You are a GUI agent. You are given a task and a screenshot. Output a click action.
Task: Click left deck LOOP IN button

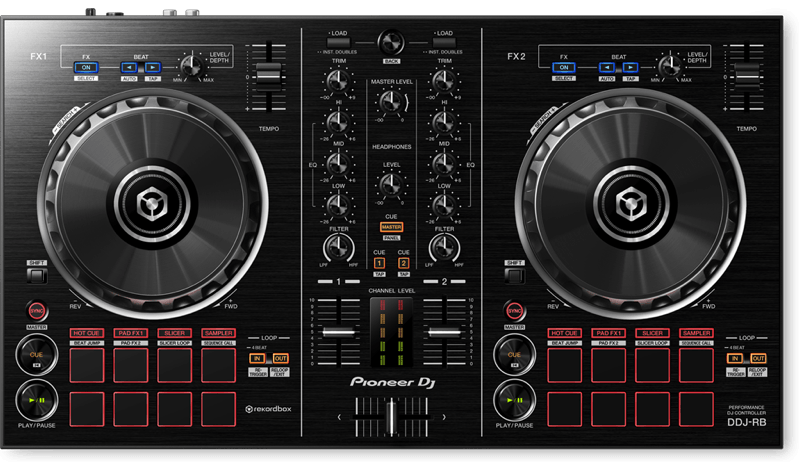(257, 358)
